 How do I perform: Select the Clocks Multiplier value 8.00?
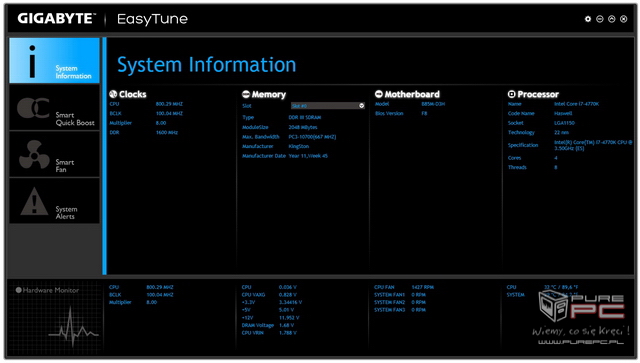161,123
